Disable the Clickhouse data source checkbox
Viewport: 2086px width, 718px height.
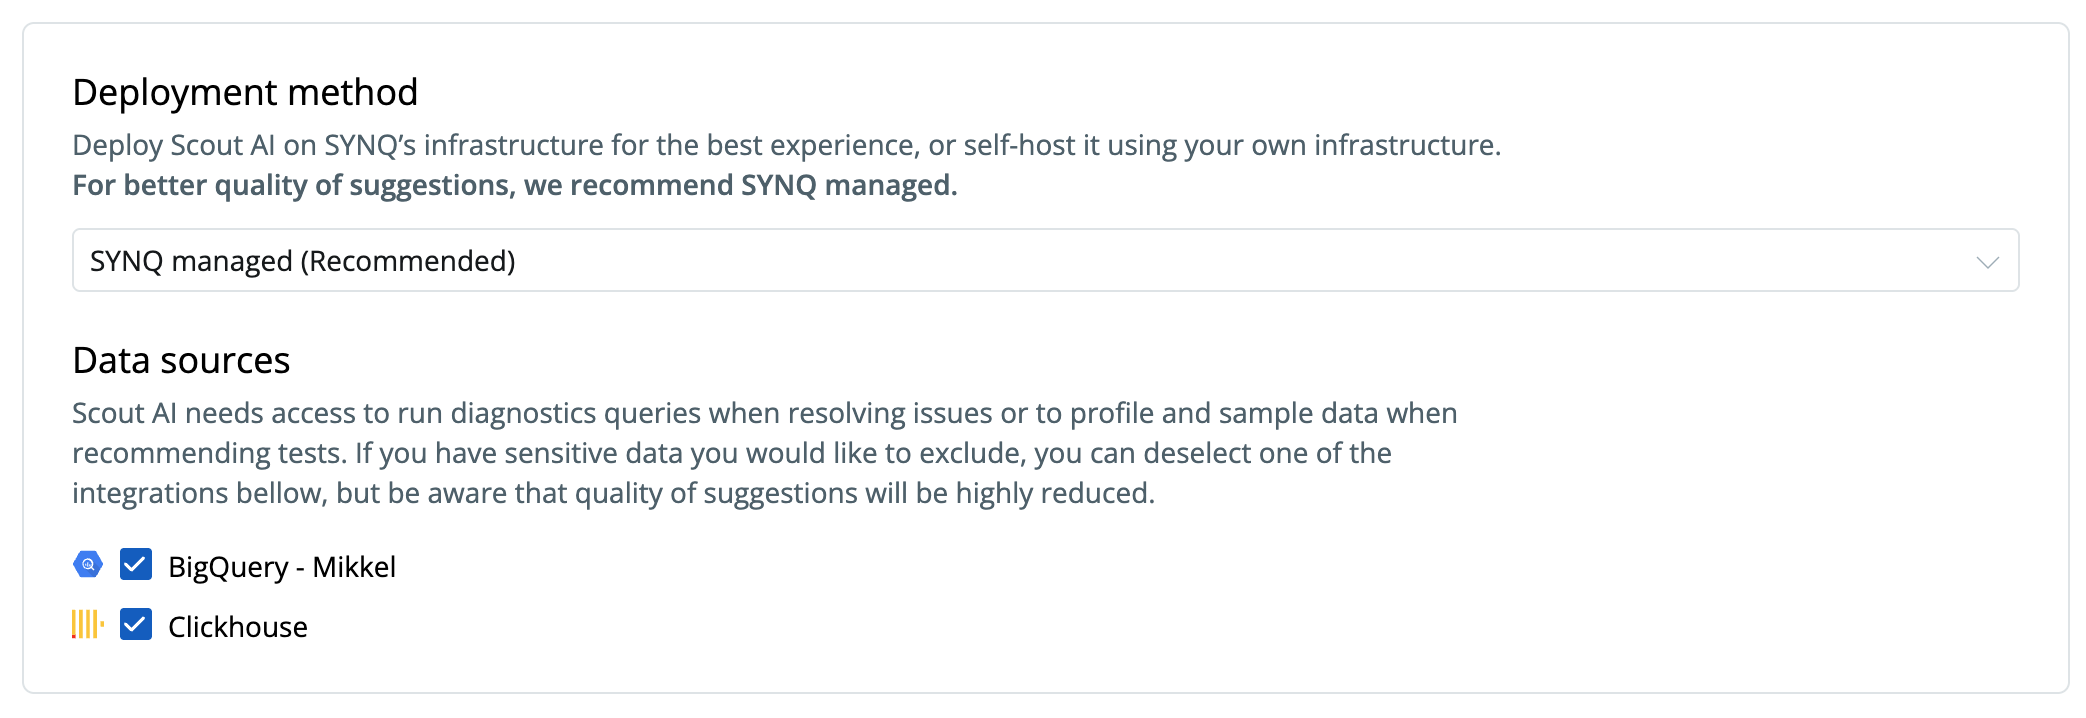pos(136,625)
